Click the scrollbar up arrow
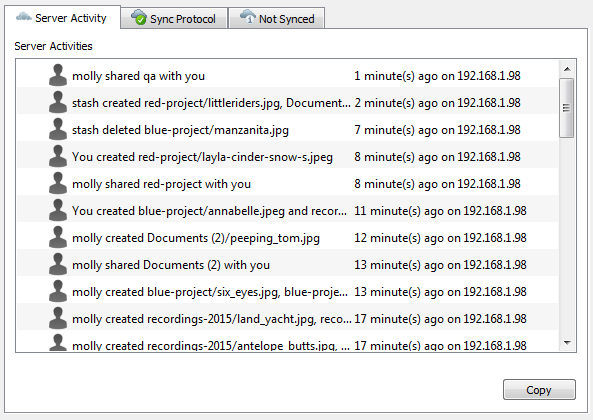 click(x=567, y=69)
